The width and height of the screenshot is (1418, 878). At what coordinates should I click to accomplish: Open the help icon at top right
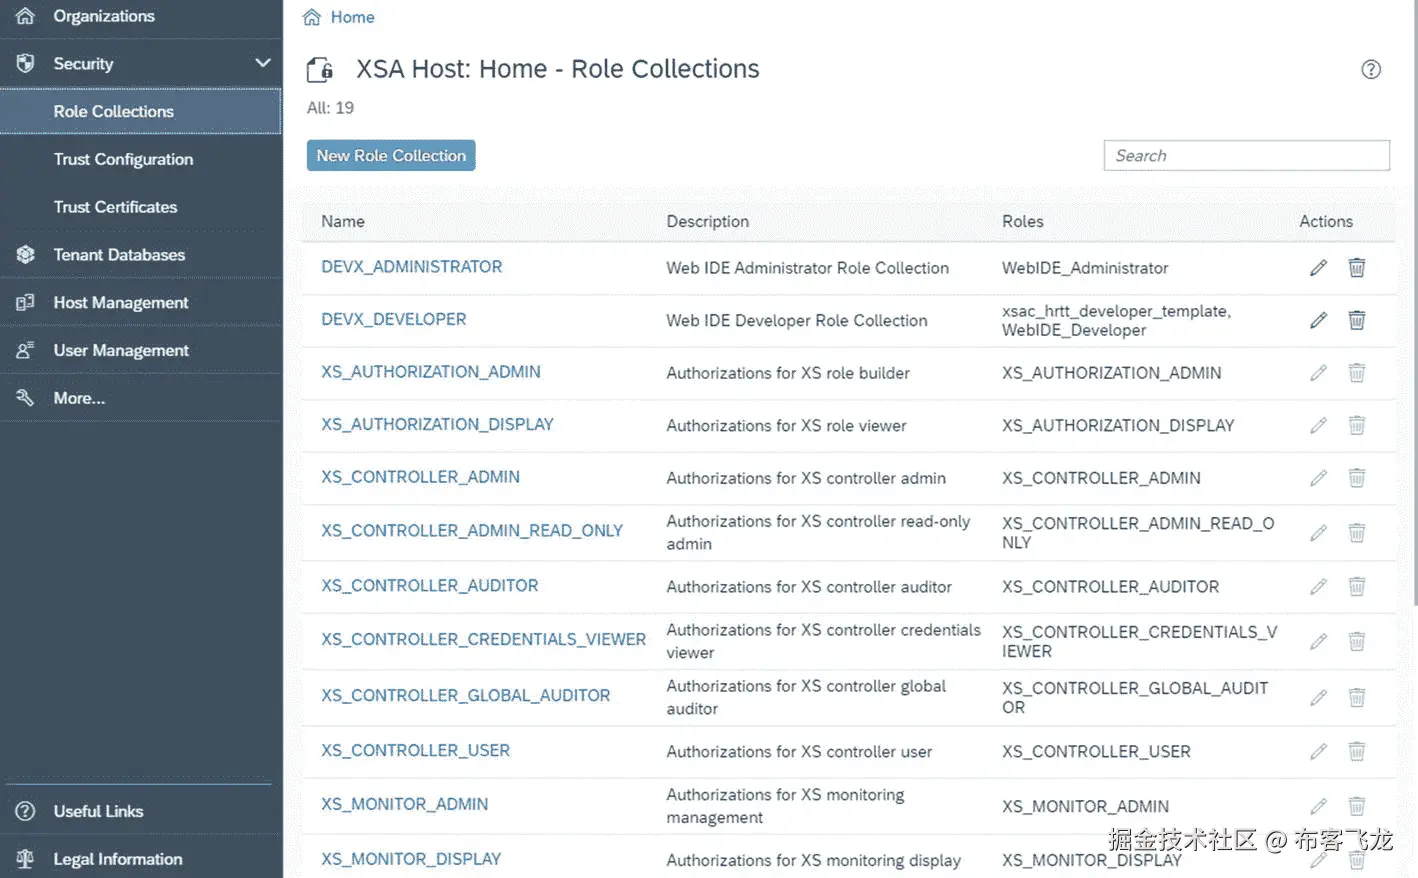pyautogui.click(x=1371, y=69)
